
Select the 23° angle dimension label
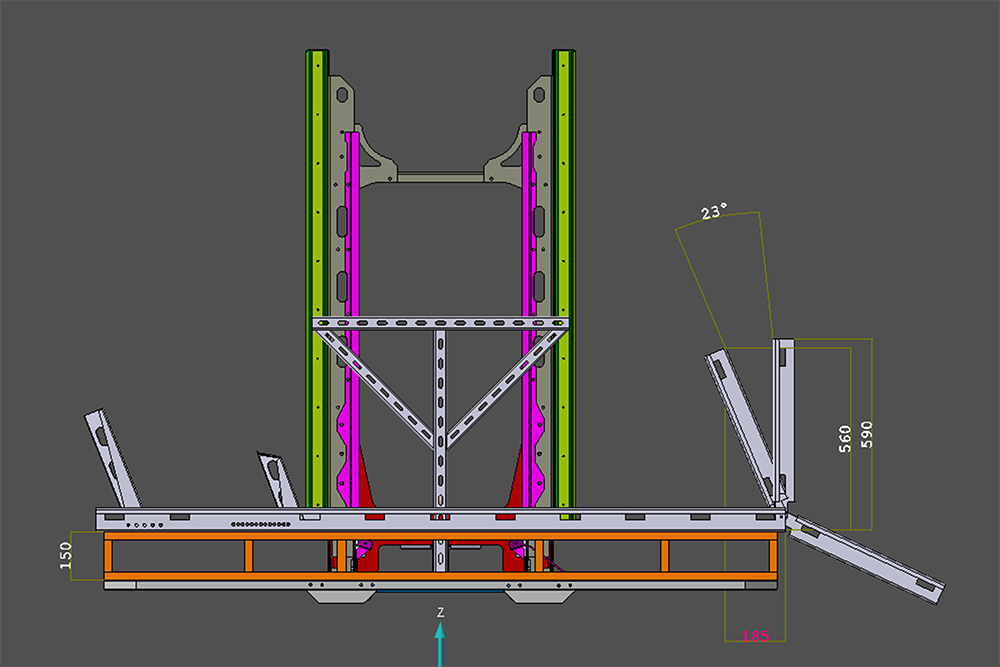(713, 212)
